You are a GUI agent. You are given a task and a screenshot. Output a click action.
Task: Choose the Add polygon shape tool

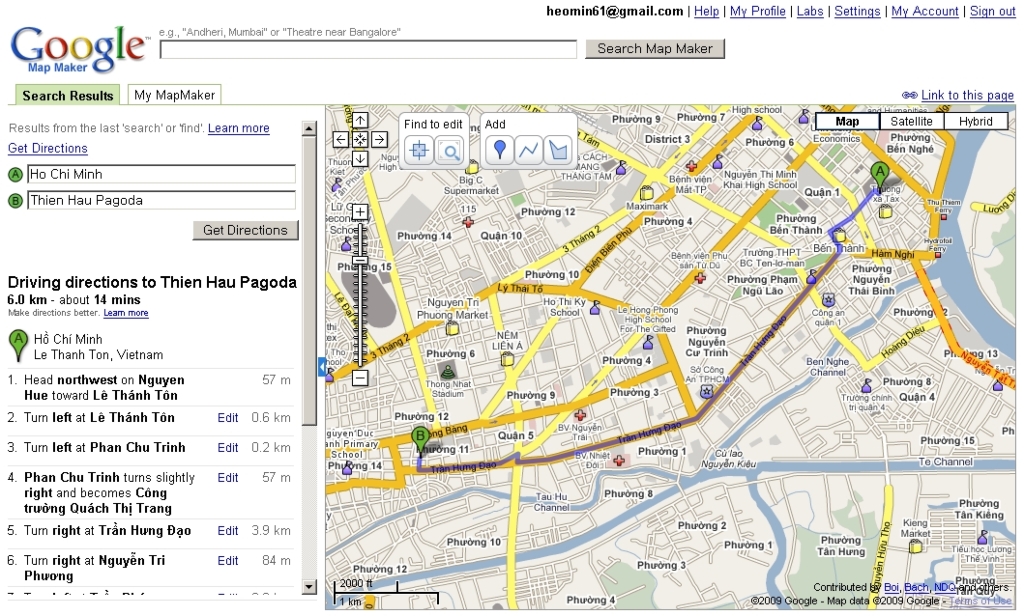[558, 150]
